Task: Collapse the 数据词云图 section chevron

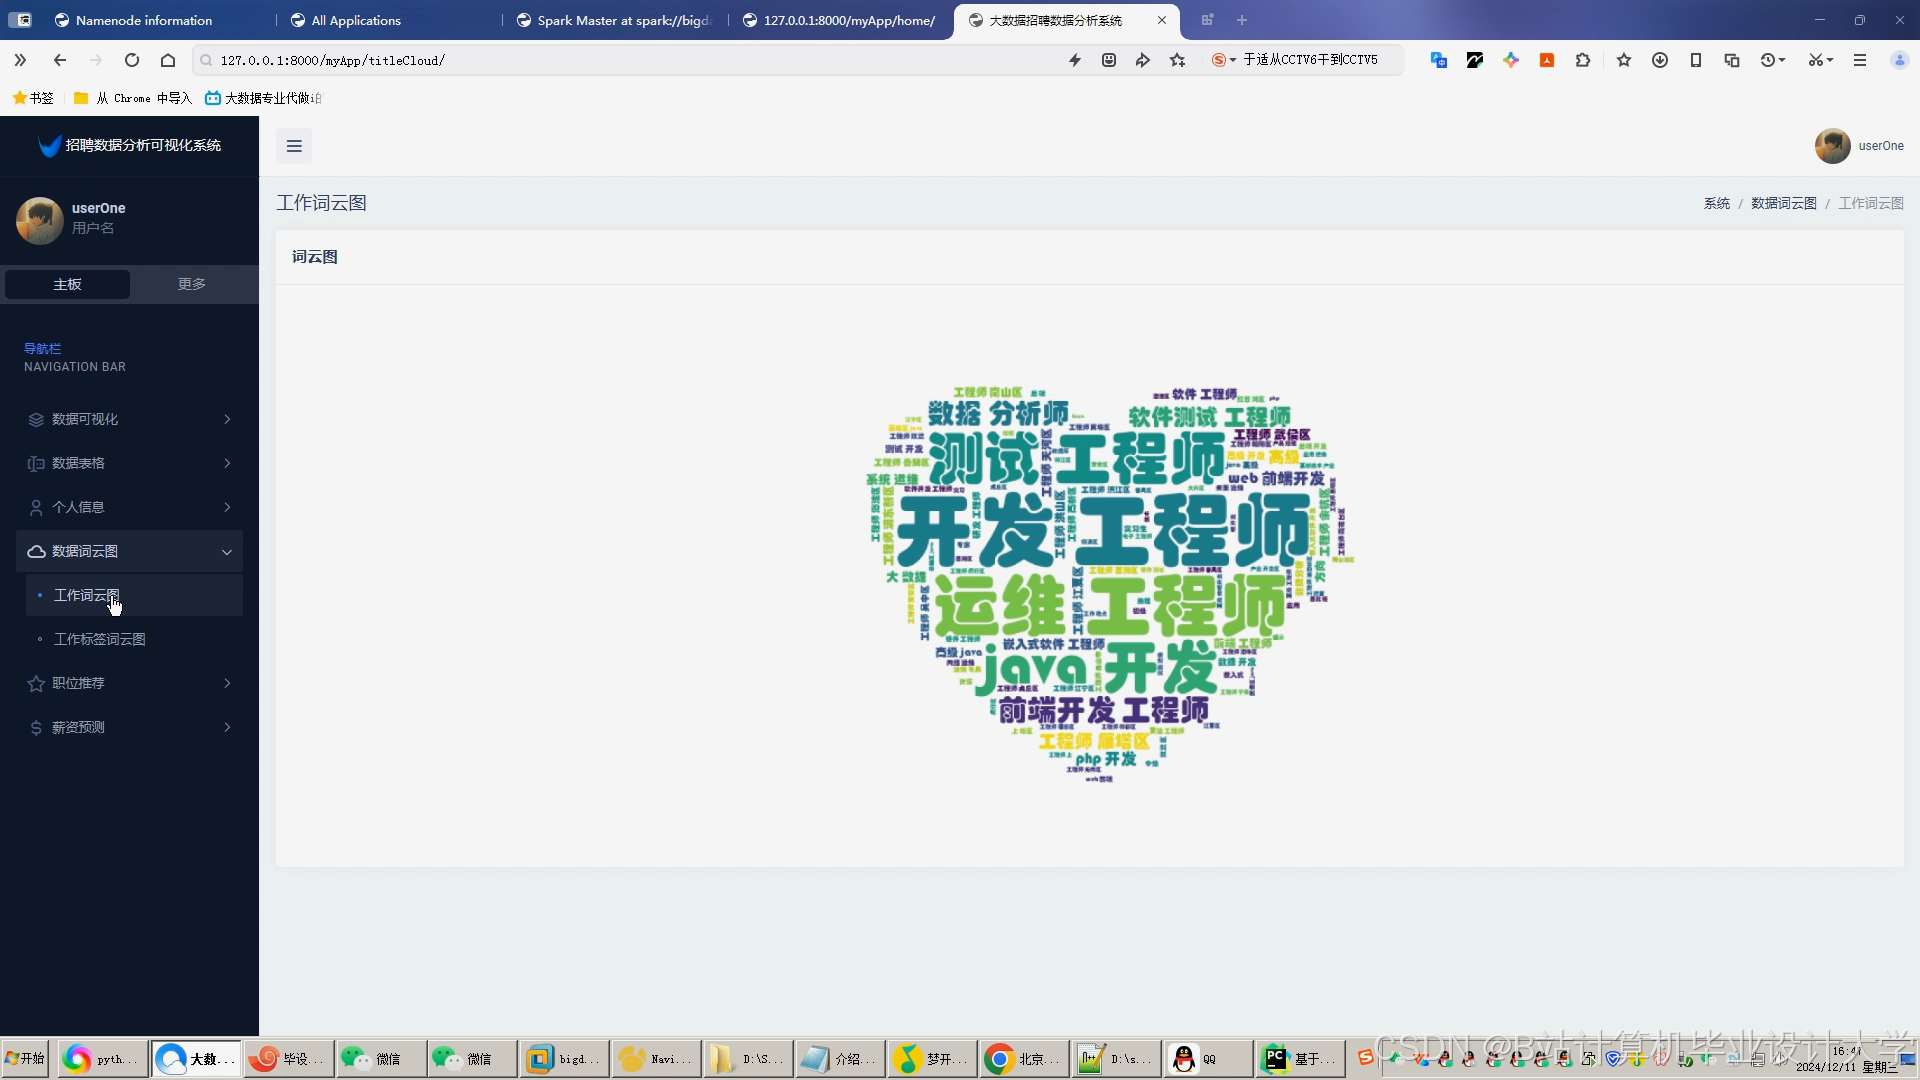Action: pyautogui.click(x=227, y=551)
